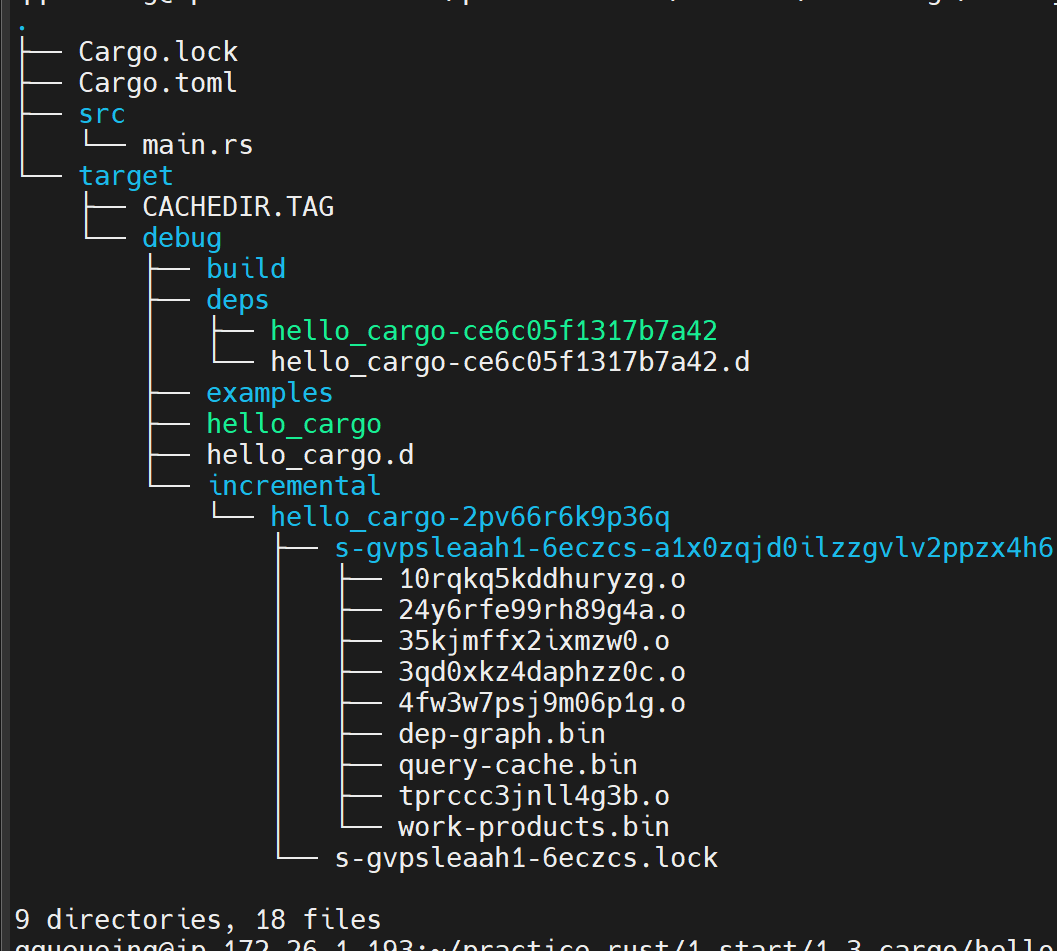Viewport: 1057px width, 951px height.
Task: Click the hello_cargo-2pv66r6k9p36q directory
Action: tap(470, 517)
